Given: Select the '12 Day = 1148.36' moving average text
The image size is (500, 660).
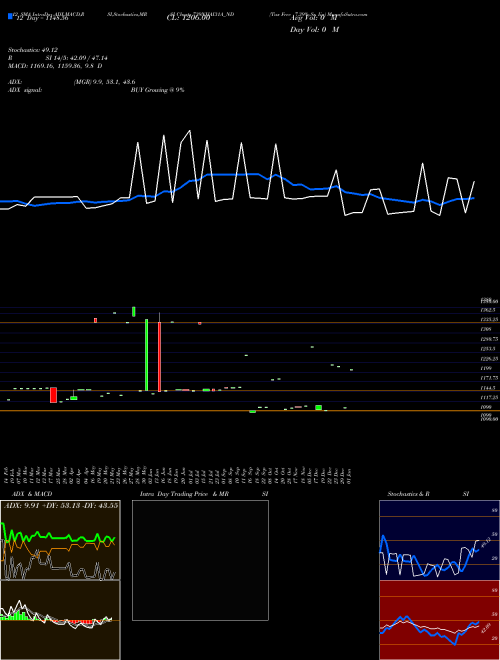Looking at the screenshot, I should click(x=42, y=18).
